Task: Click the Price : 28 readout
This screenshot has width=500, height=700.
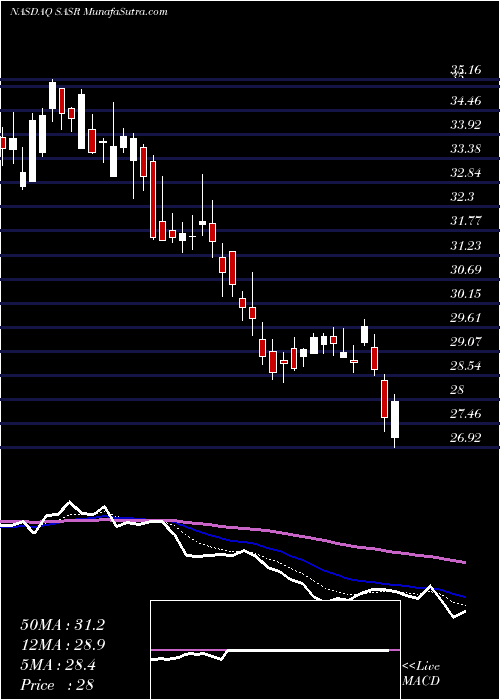Action: [57, 685]
